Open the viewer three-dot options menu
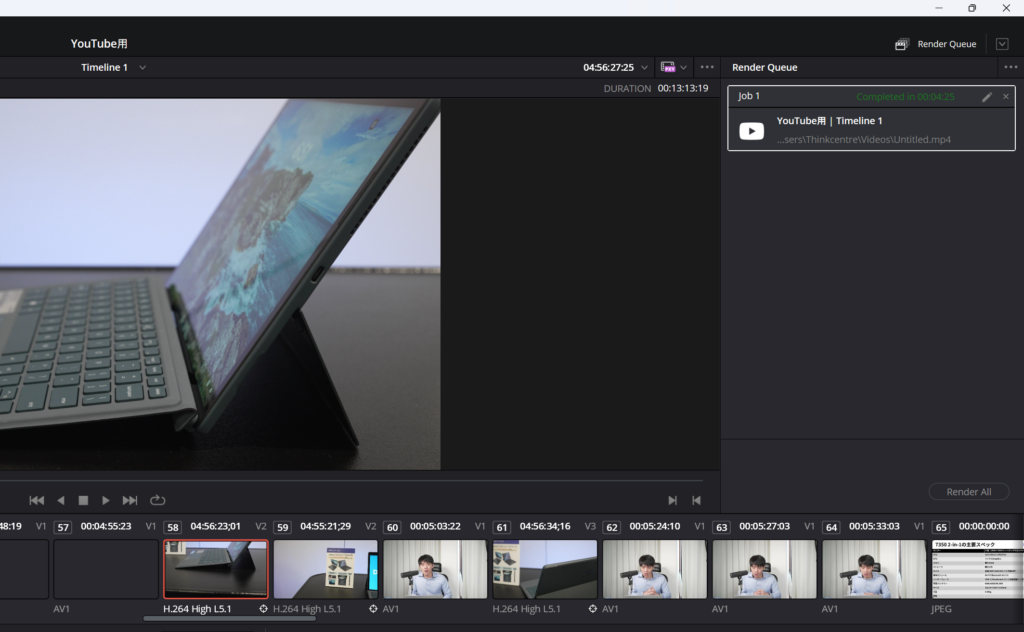Image resolution: width=1024 pixels, height=632 pixels. pyautogui.click(x=707, y=67)
